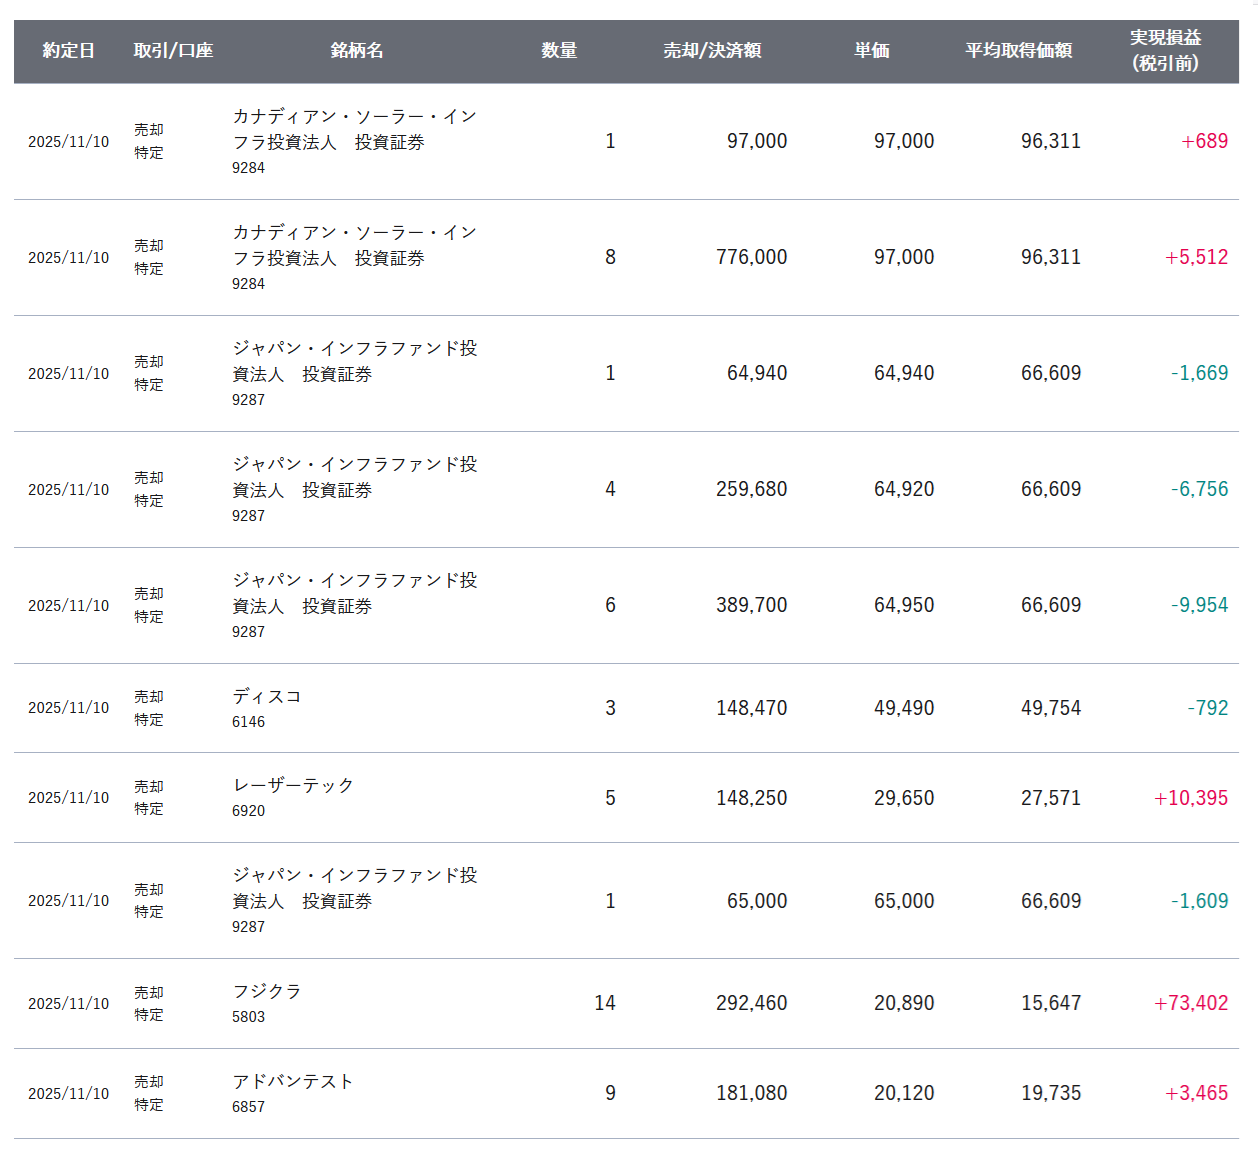Click the 取引/口座 column header

(x=173, y=51)
